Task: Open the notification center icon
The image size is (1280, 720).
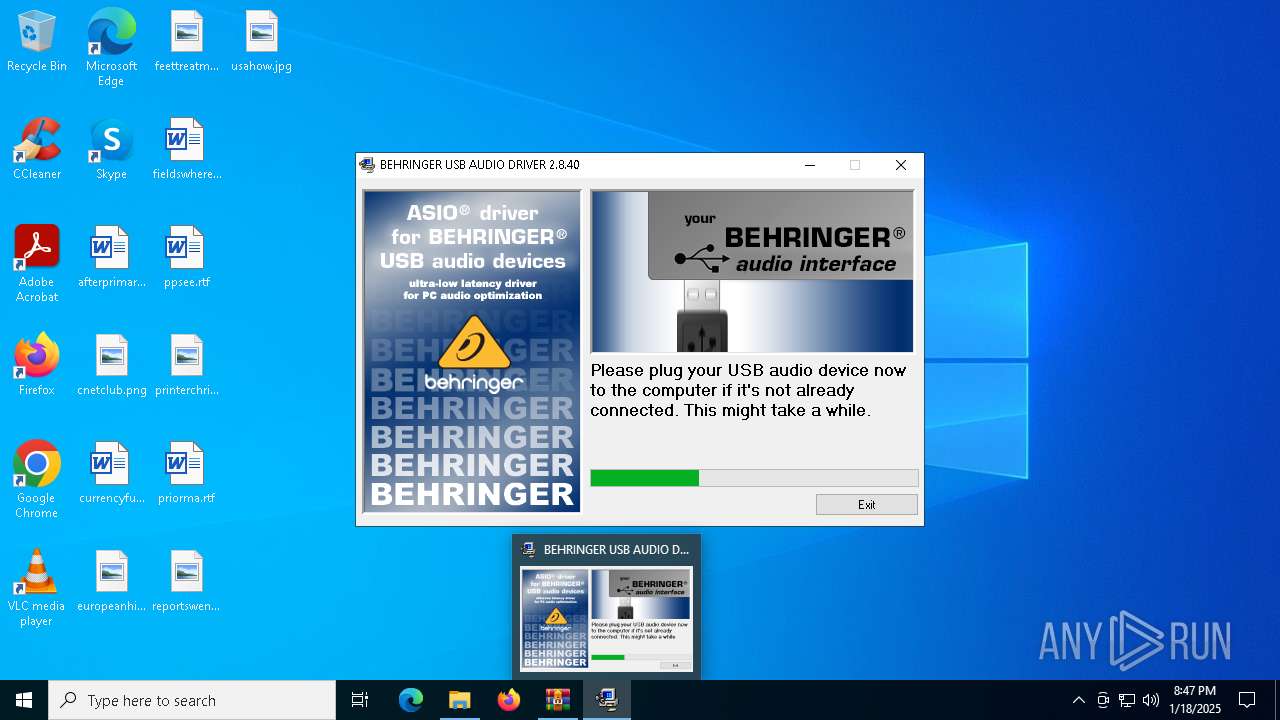Action: point(1247,700)
